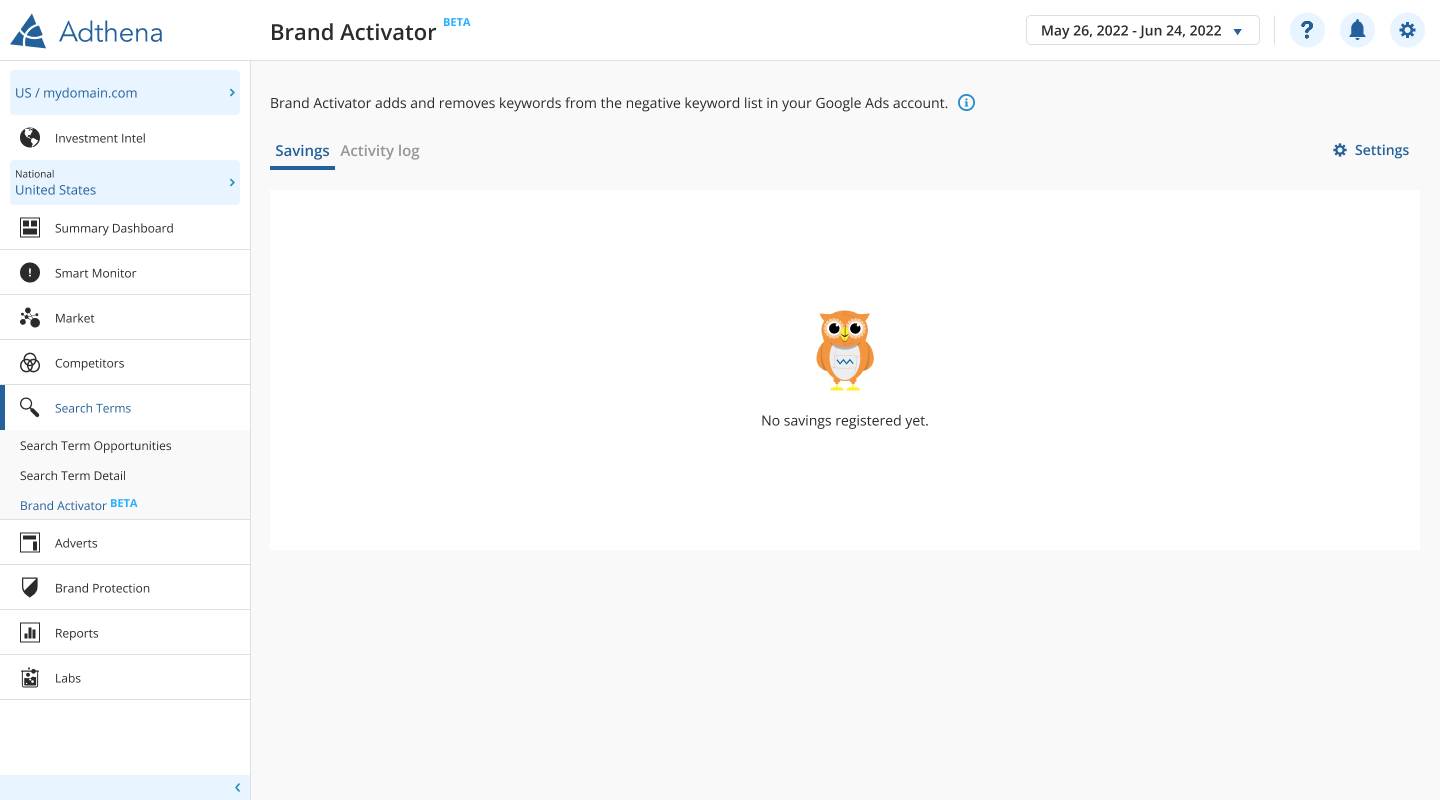Select the Savings tab
The width and height of the screenshot is (1440, 800).
[302, 151]
